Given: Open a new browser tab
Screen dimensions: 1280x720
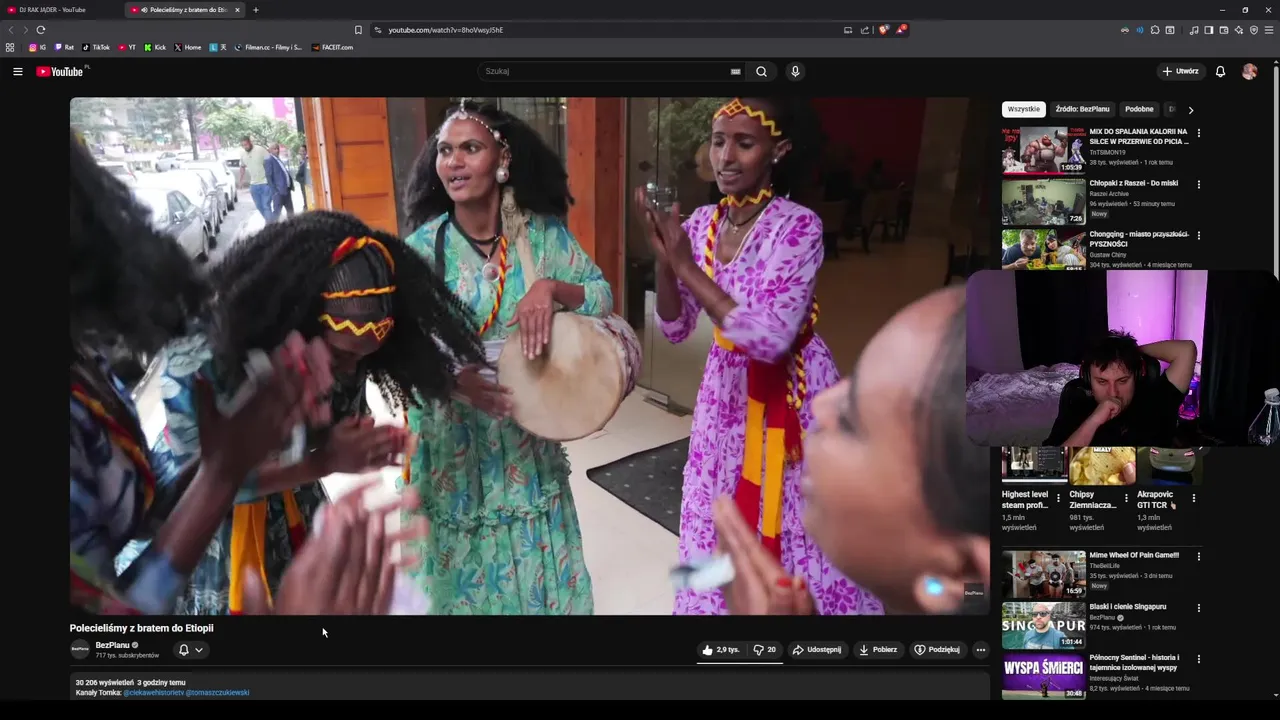Looking at the screenshot, I should (x=255, y=10).
